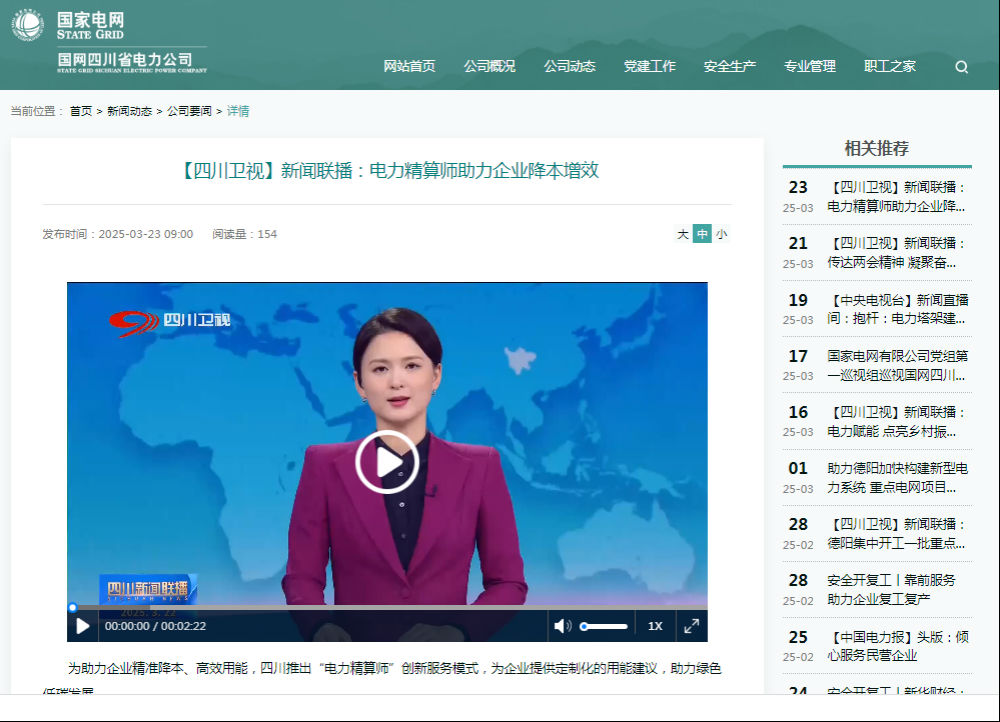Go to 公司要闻 in the breadcrumb

coord(189,111)
